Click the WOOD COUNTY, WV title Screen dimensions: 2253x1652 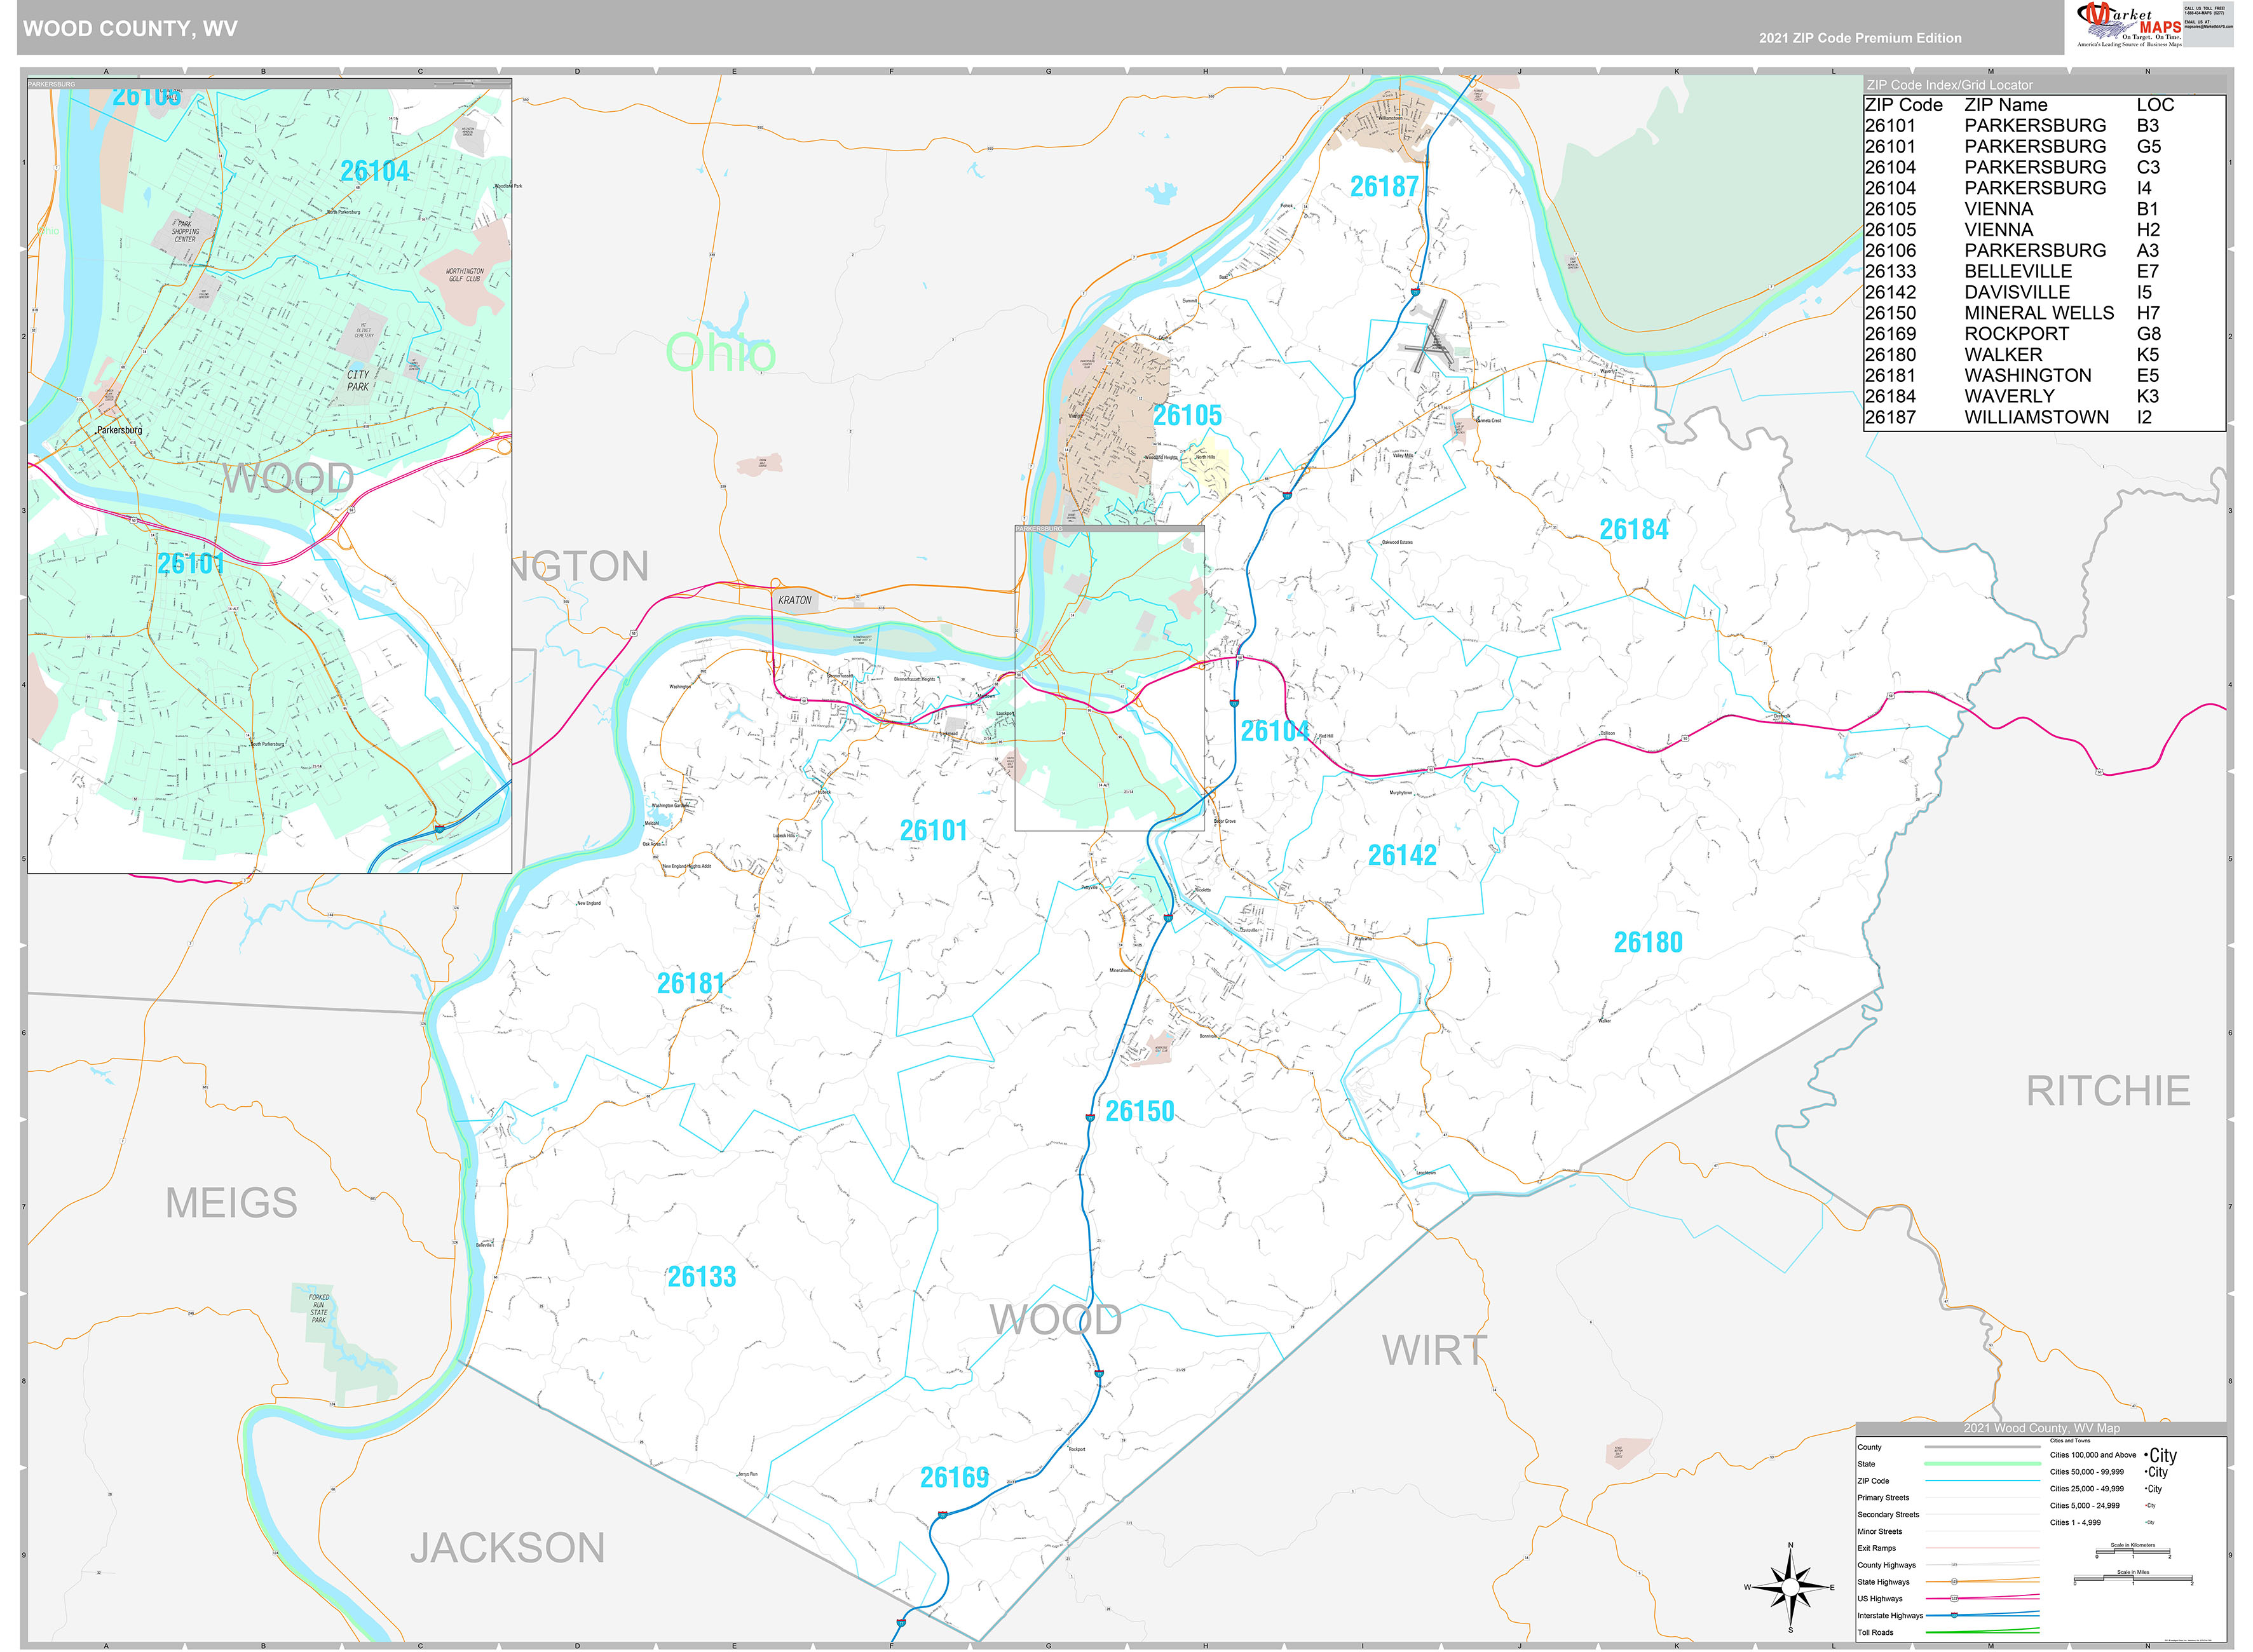[130, 28]
